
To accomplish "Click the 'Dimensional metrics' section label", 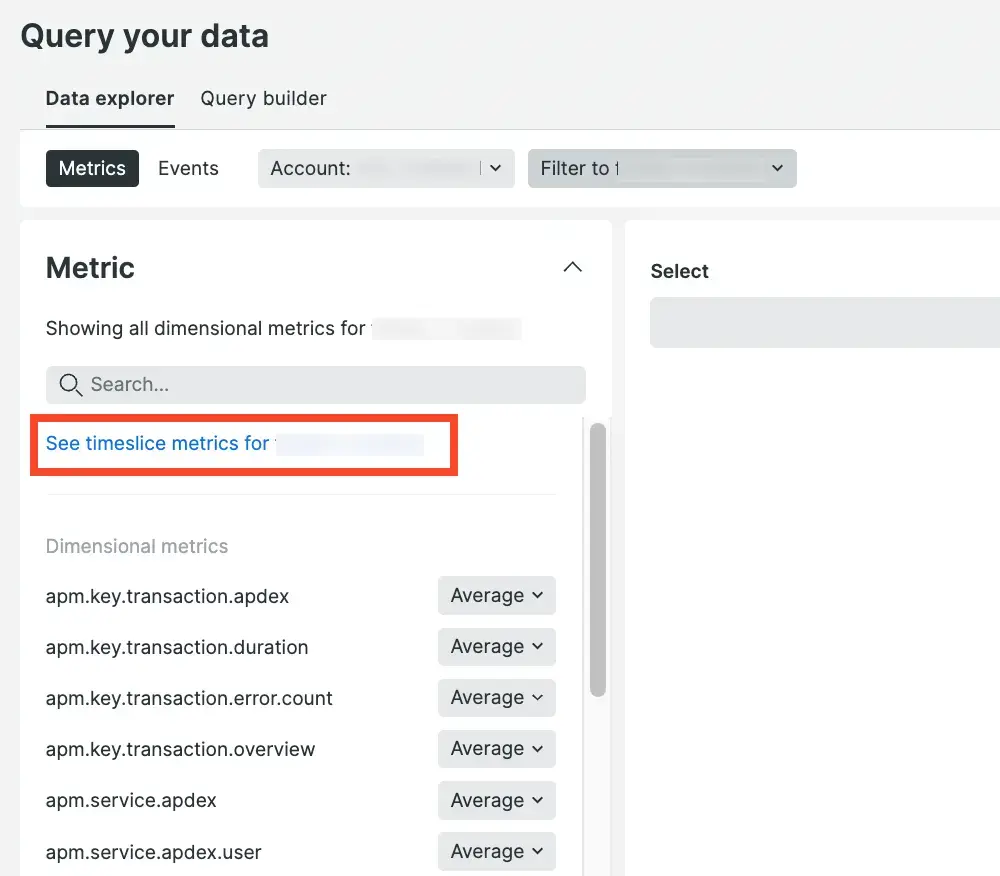I will 136,546.
